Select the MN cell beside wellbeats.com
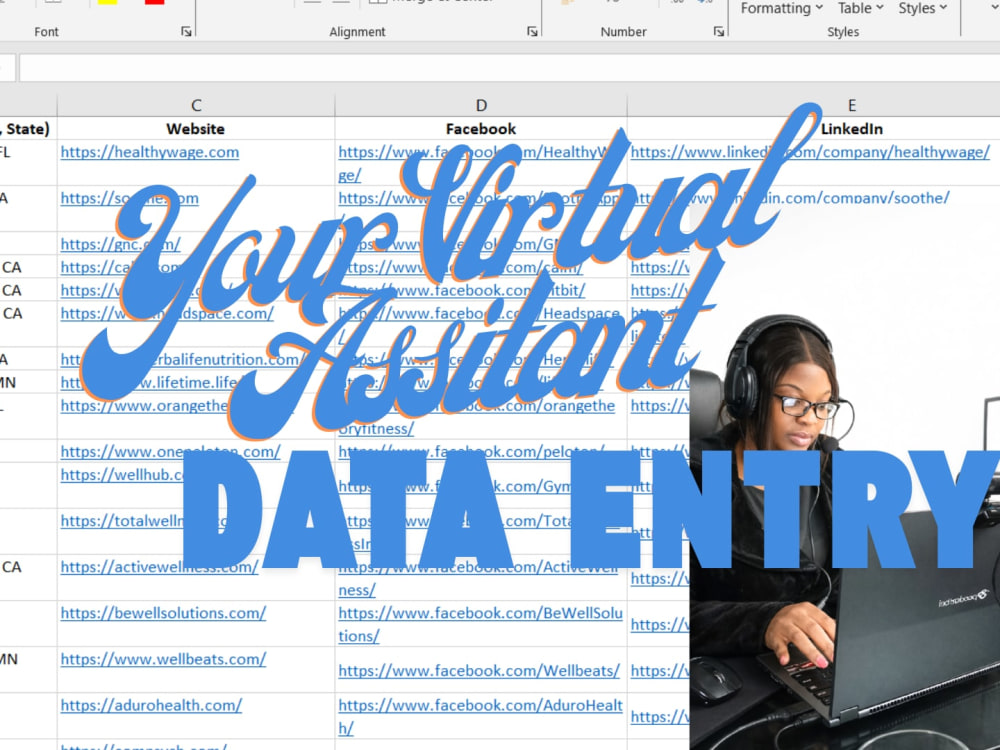1000x750 pixels. tap(28, 670)
